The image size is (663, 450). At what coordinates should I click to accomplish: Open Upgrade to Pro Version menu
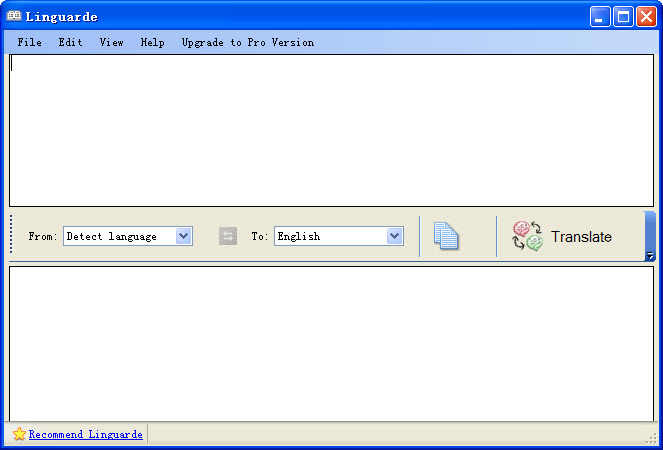(248, 42)
